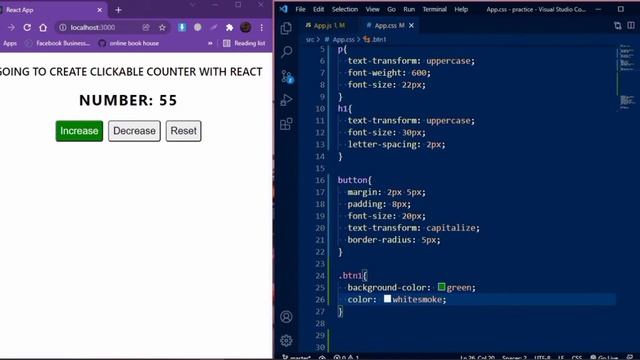Open the online book house bookmark
The width and height of the screenshot is (640, 360).
[129, 43]
